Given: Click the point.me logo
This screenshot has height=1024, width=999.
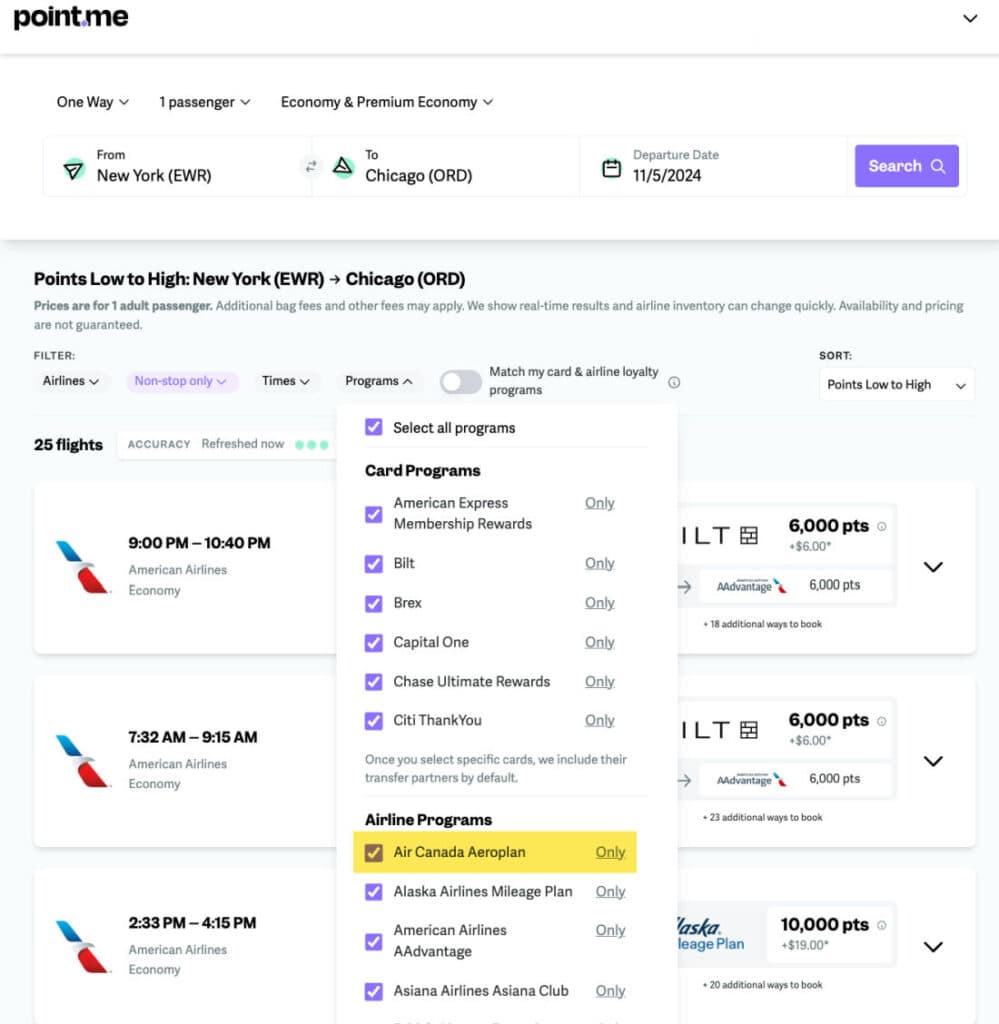Looking at the screenshot, I should pos(71,18).
